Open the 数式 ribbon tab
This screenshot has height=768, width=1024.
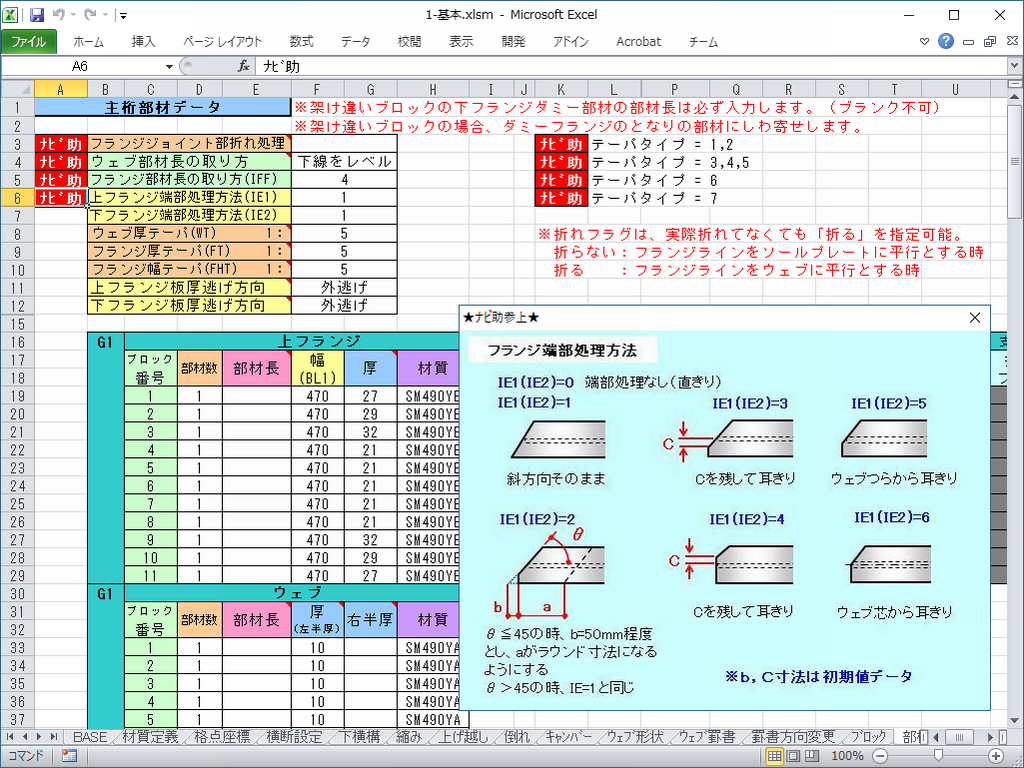(301, 42)
